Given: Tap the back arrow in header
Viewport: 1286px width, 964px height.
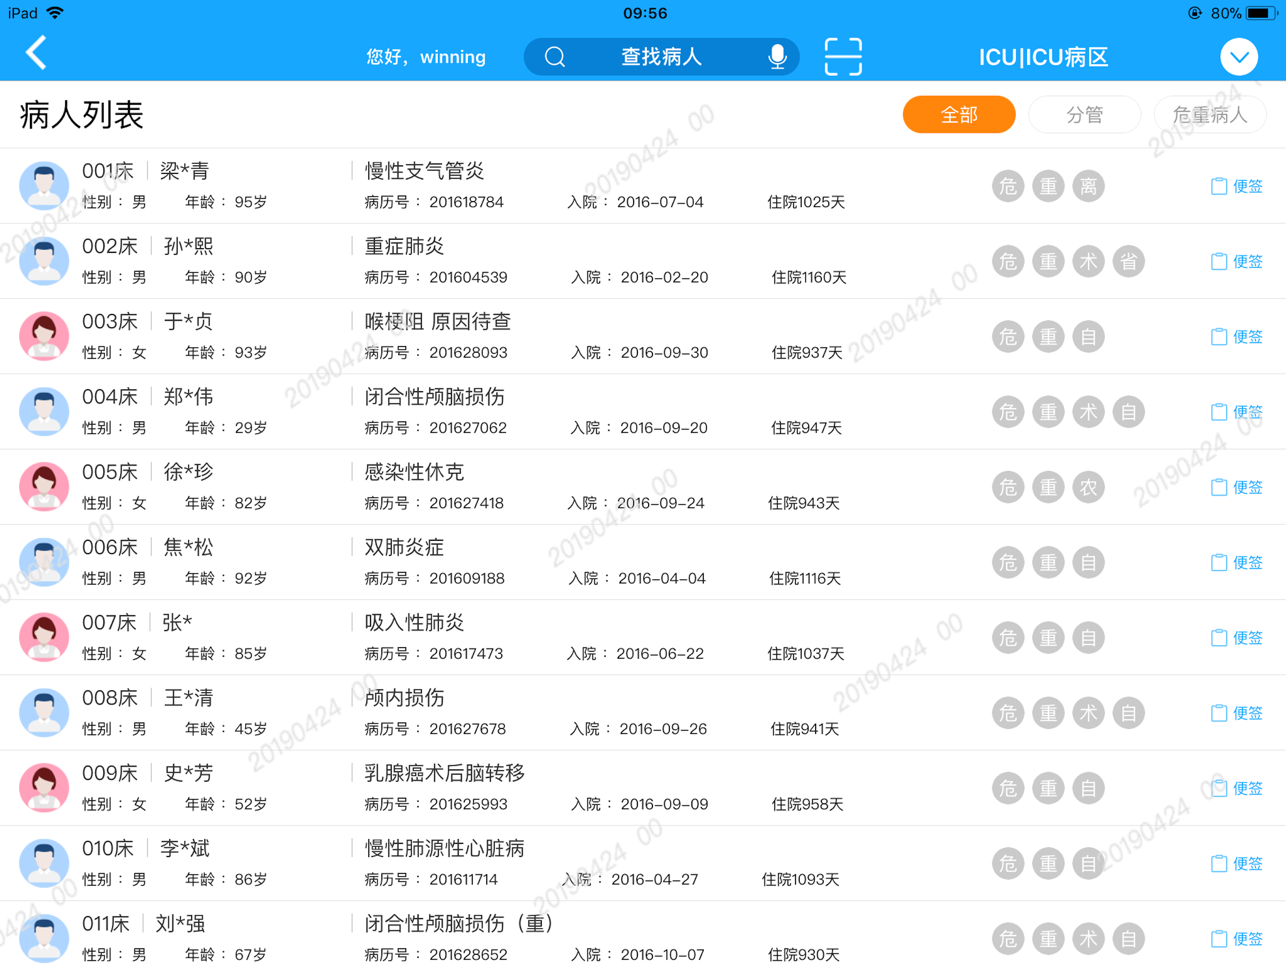Looking at the screenshot, I should click(37, 54).
